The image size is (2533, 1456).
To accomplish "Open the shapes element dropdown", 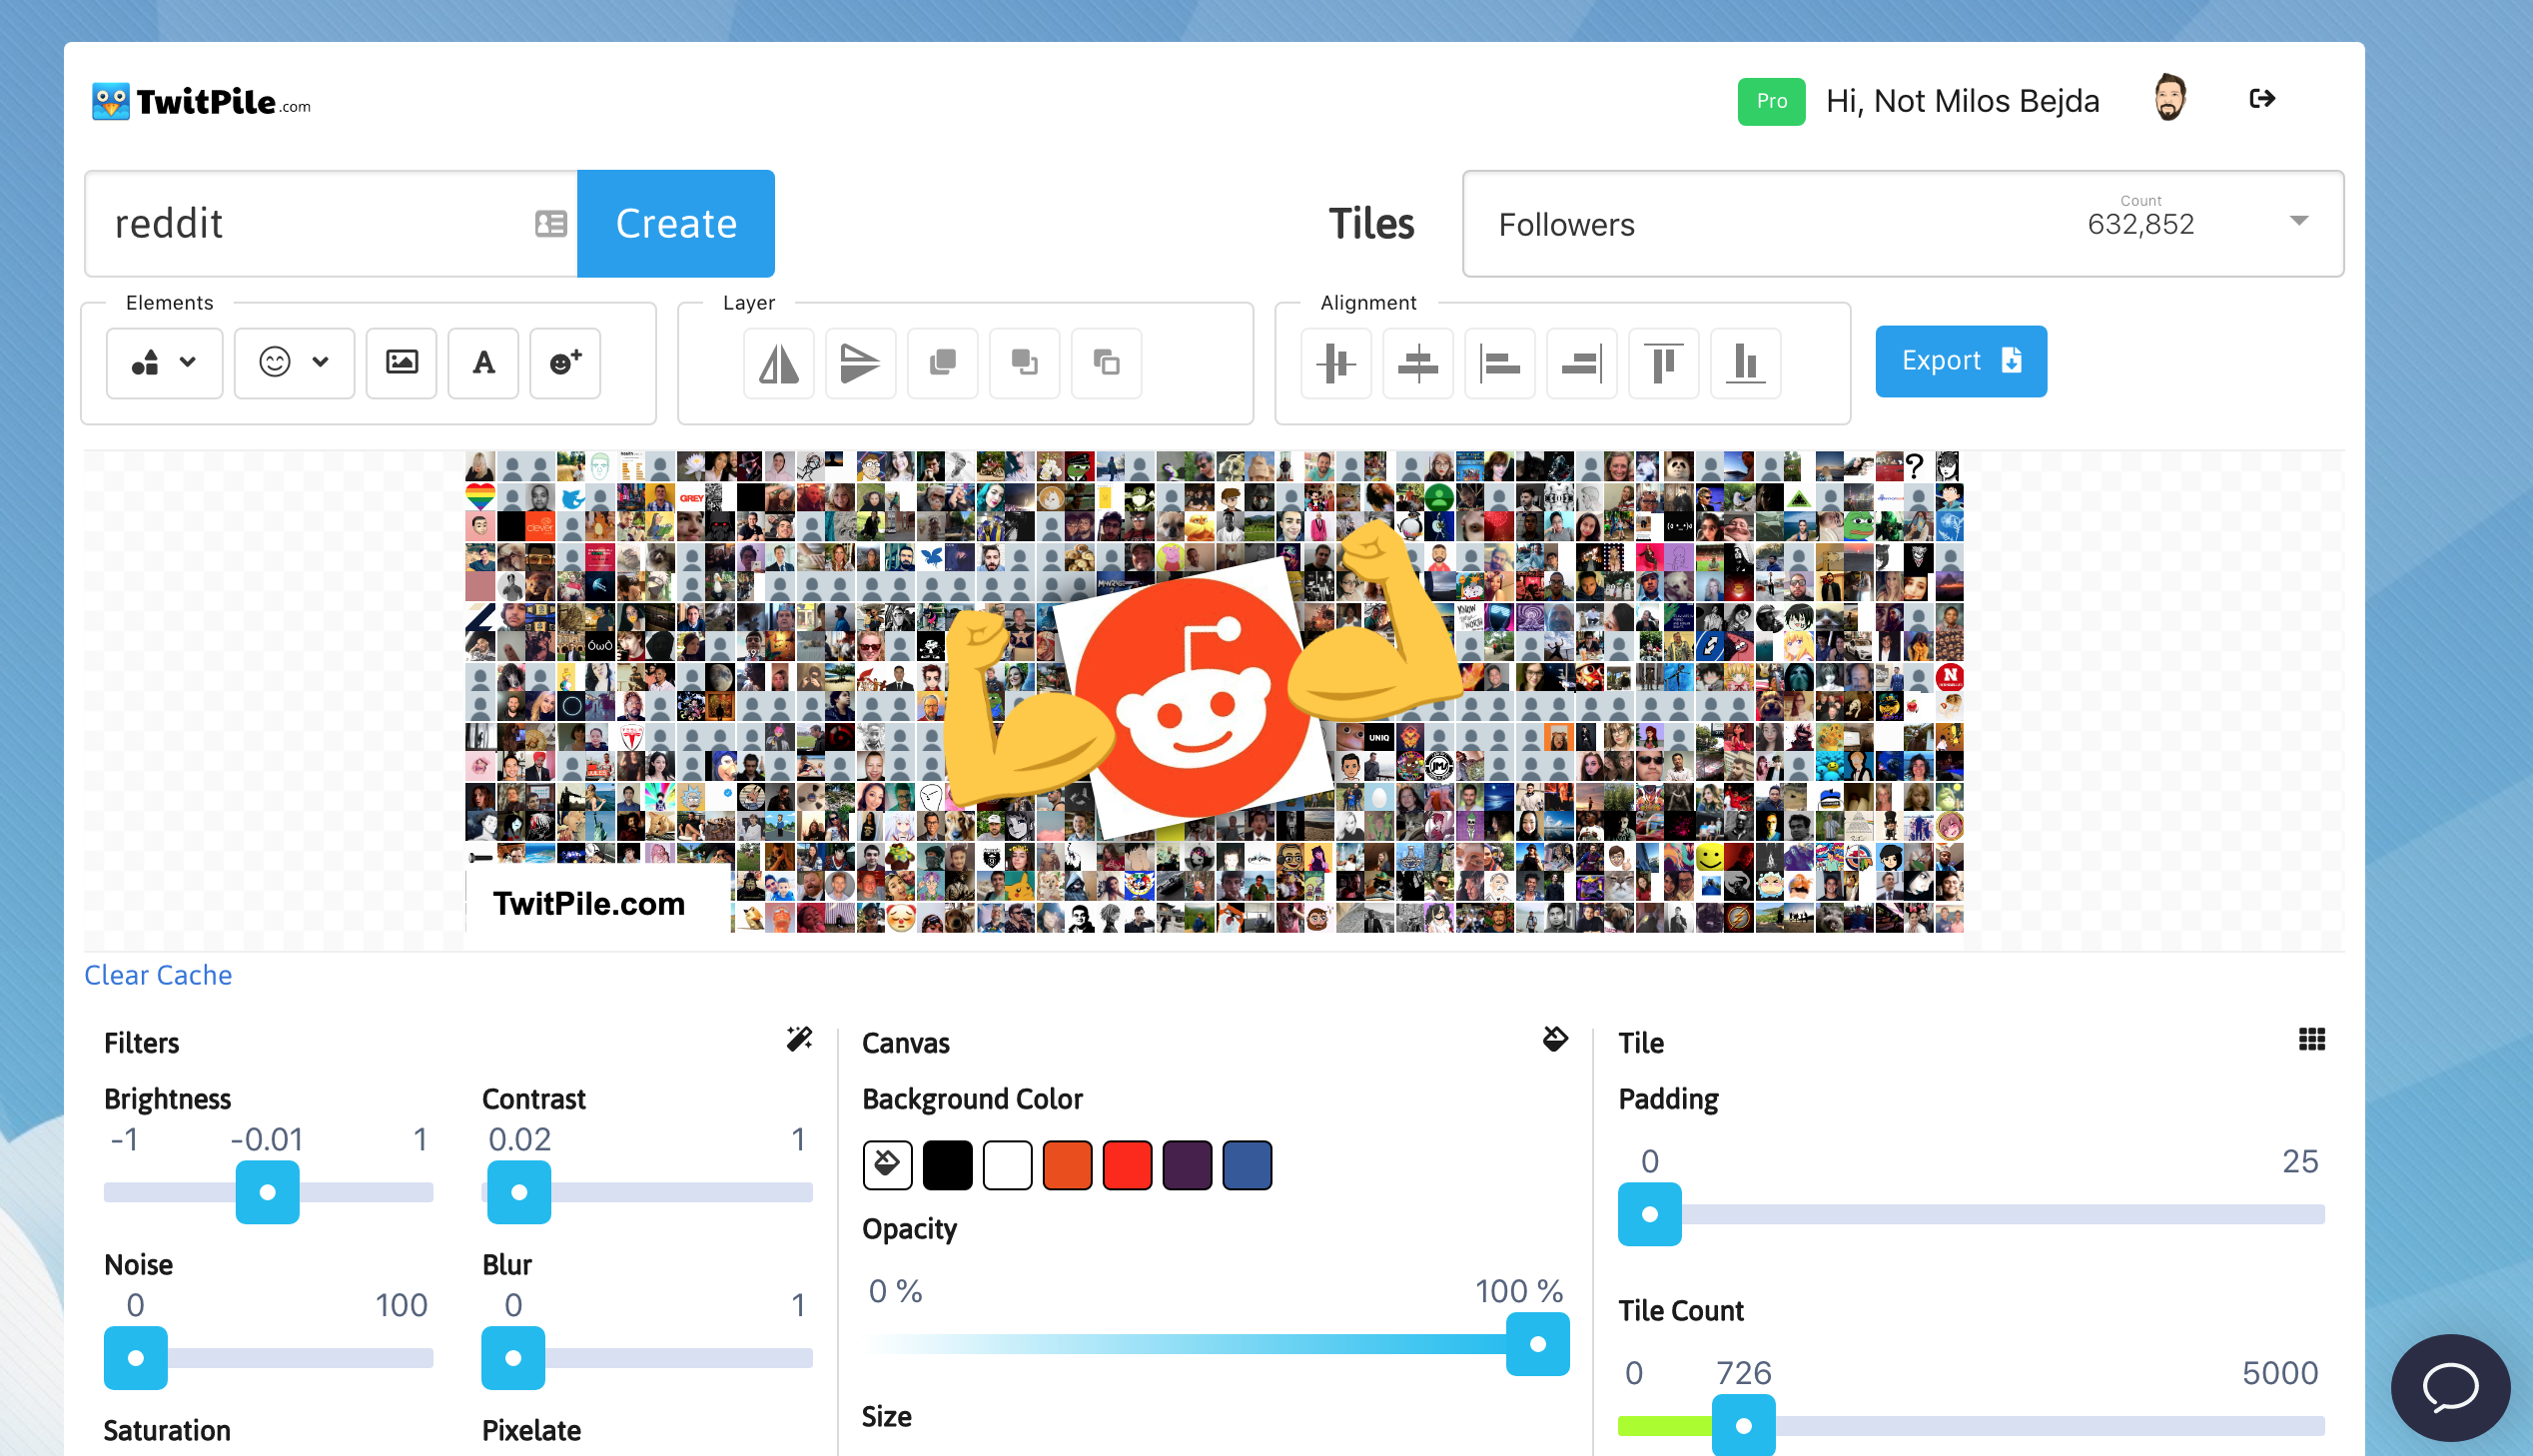I will (164, 363).
